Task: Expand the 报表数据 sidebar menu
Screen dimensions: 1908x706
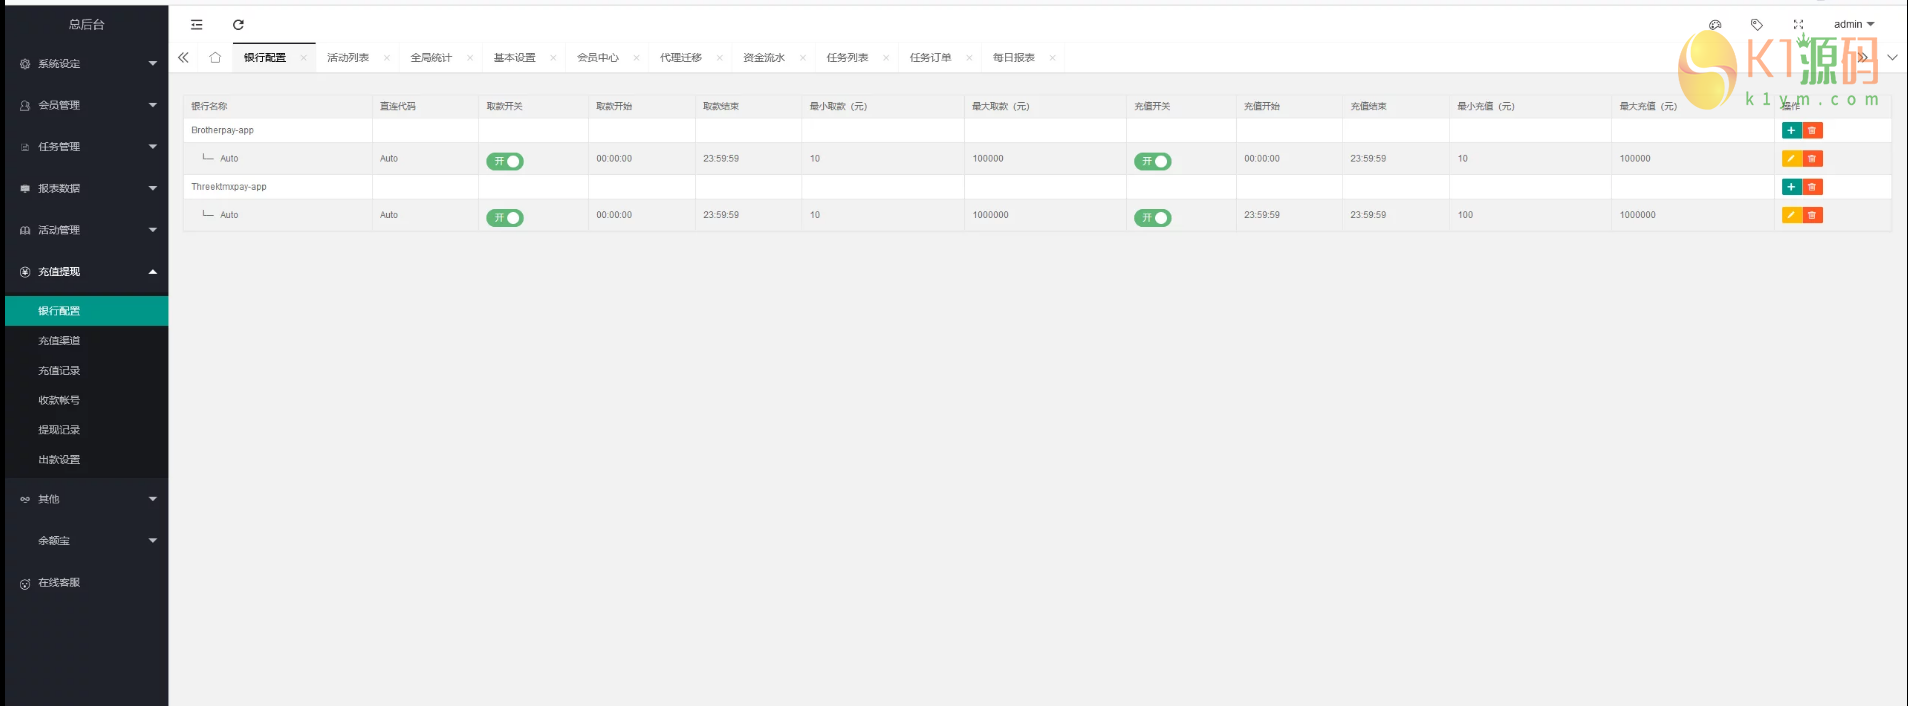Action: [x=87, y=189]
